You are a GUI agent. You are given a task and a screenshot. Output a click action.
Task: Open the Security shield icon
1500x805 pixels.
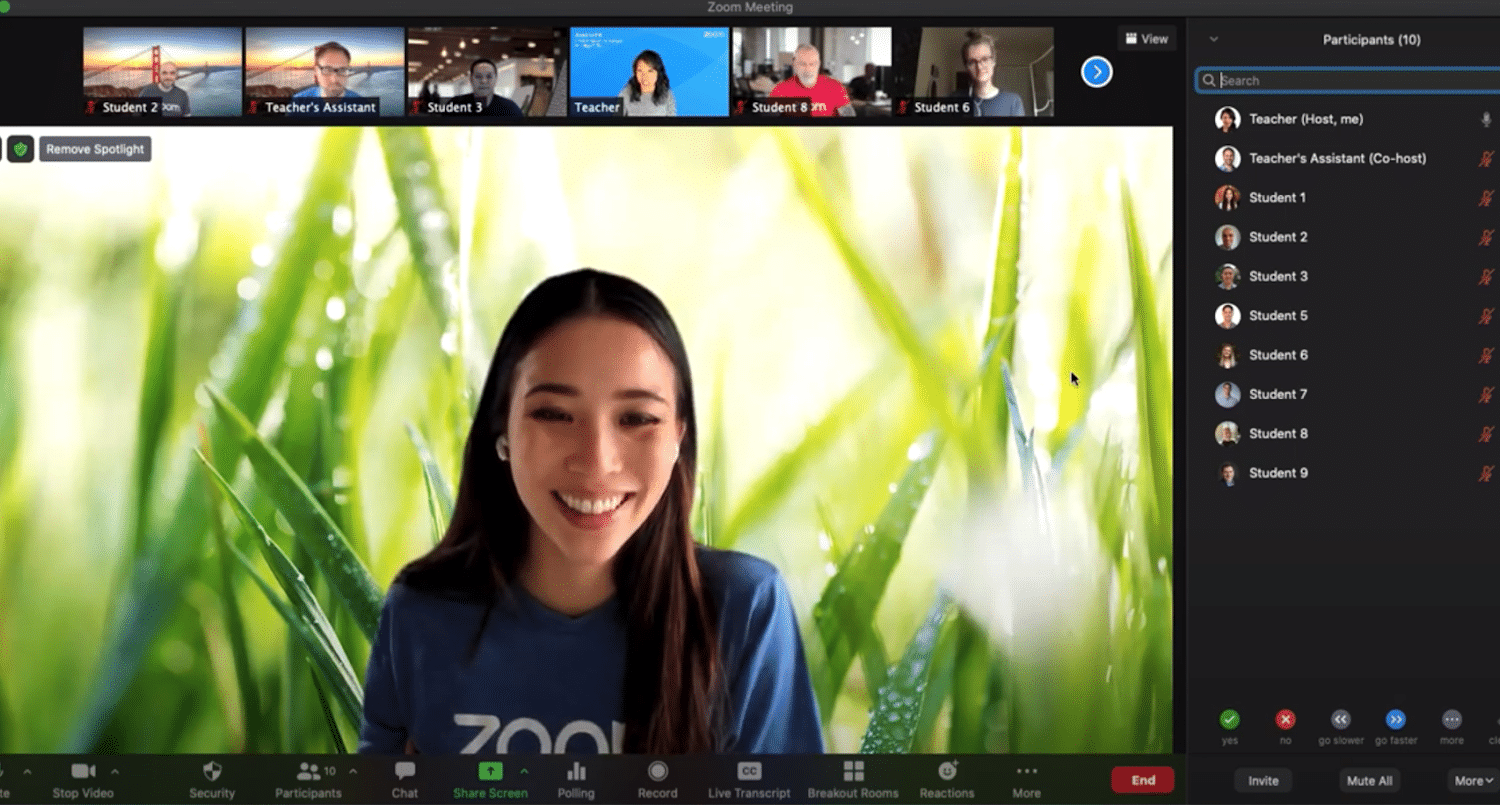(211, 772)
